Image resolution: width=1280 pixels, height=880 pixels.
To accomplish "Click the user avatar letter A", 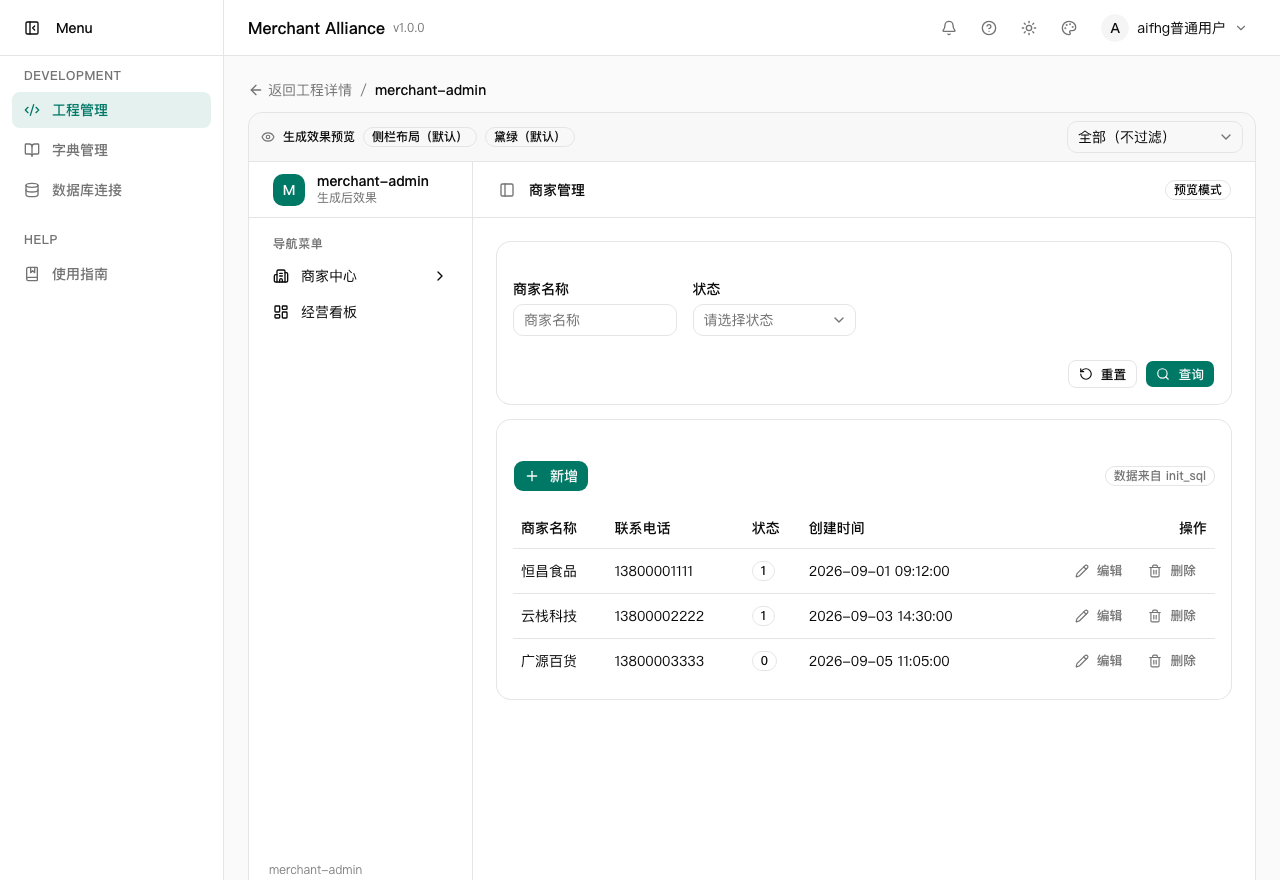I will coord(1115,28).
